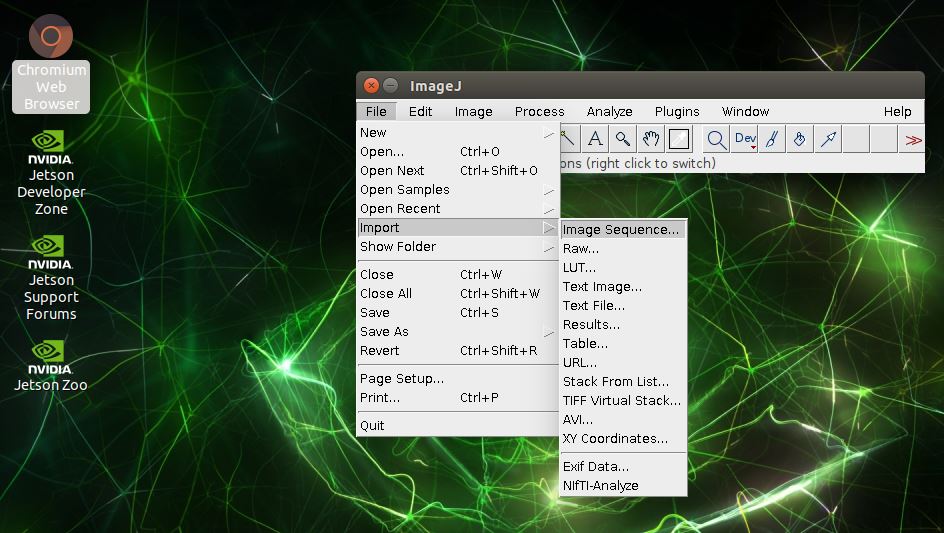
Task: Select the Flood Fill bucket tool
Action: point(800,140)
